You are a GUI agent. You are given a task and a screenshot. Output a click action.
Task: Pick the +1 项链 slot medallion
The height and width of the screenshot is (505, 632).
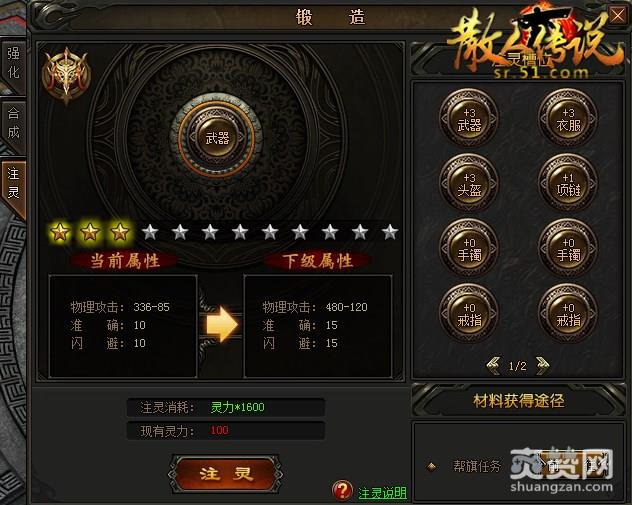(568, 184)
